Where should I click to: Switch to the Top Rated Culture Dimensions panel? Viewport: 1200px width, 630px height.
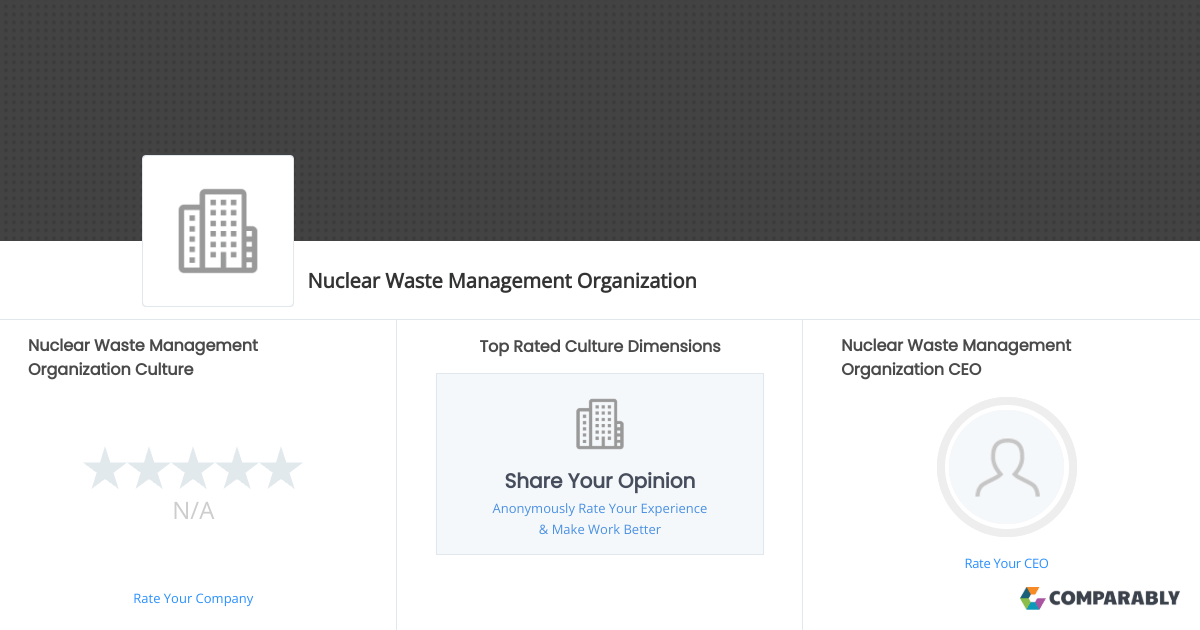pyautogui.click(x=599, y=346)
